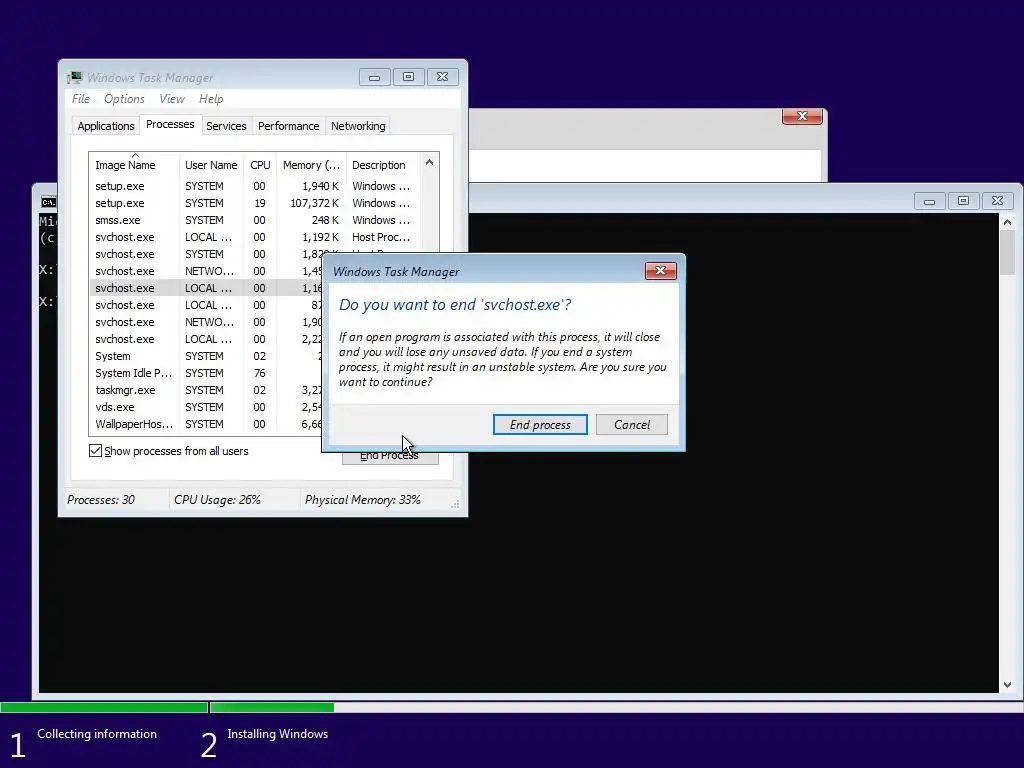1024x768 pixels.
Task: Switch to the Performance tab
Action: pos(289,126)
